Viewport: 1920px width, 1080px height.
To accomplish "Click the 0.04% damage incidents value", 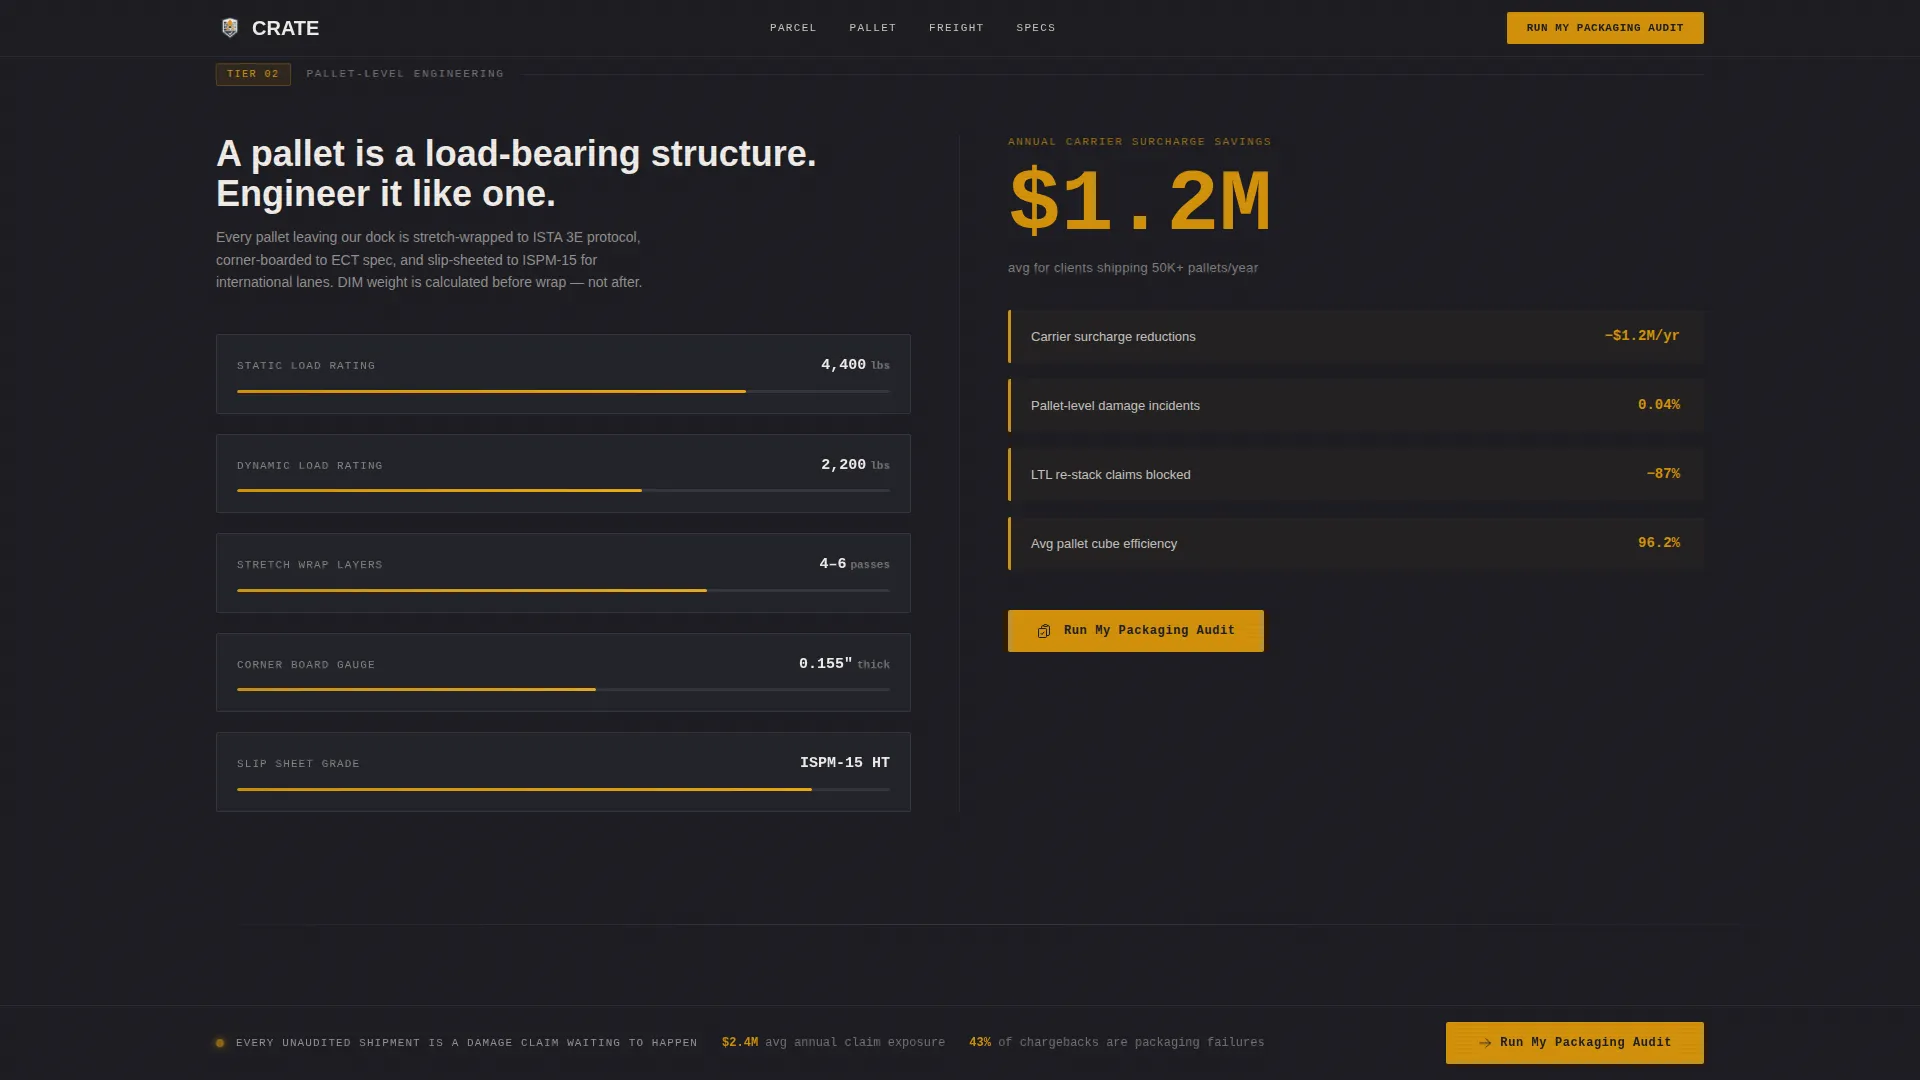I will tap(1659, 405).
